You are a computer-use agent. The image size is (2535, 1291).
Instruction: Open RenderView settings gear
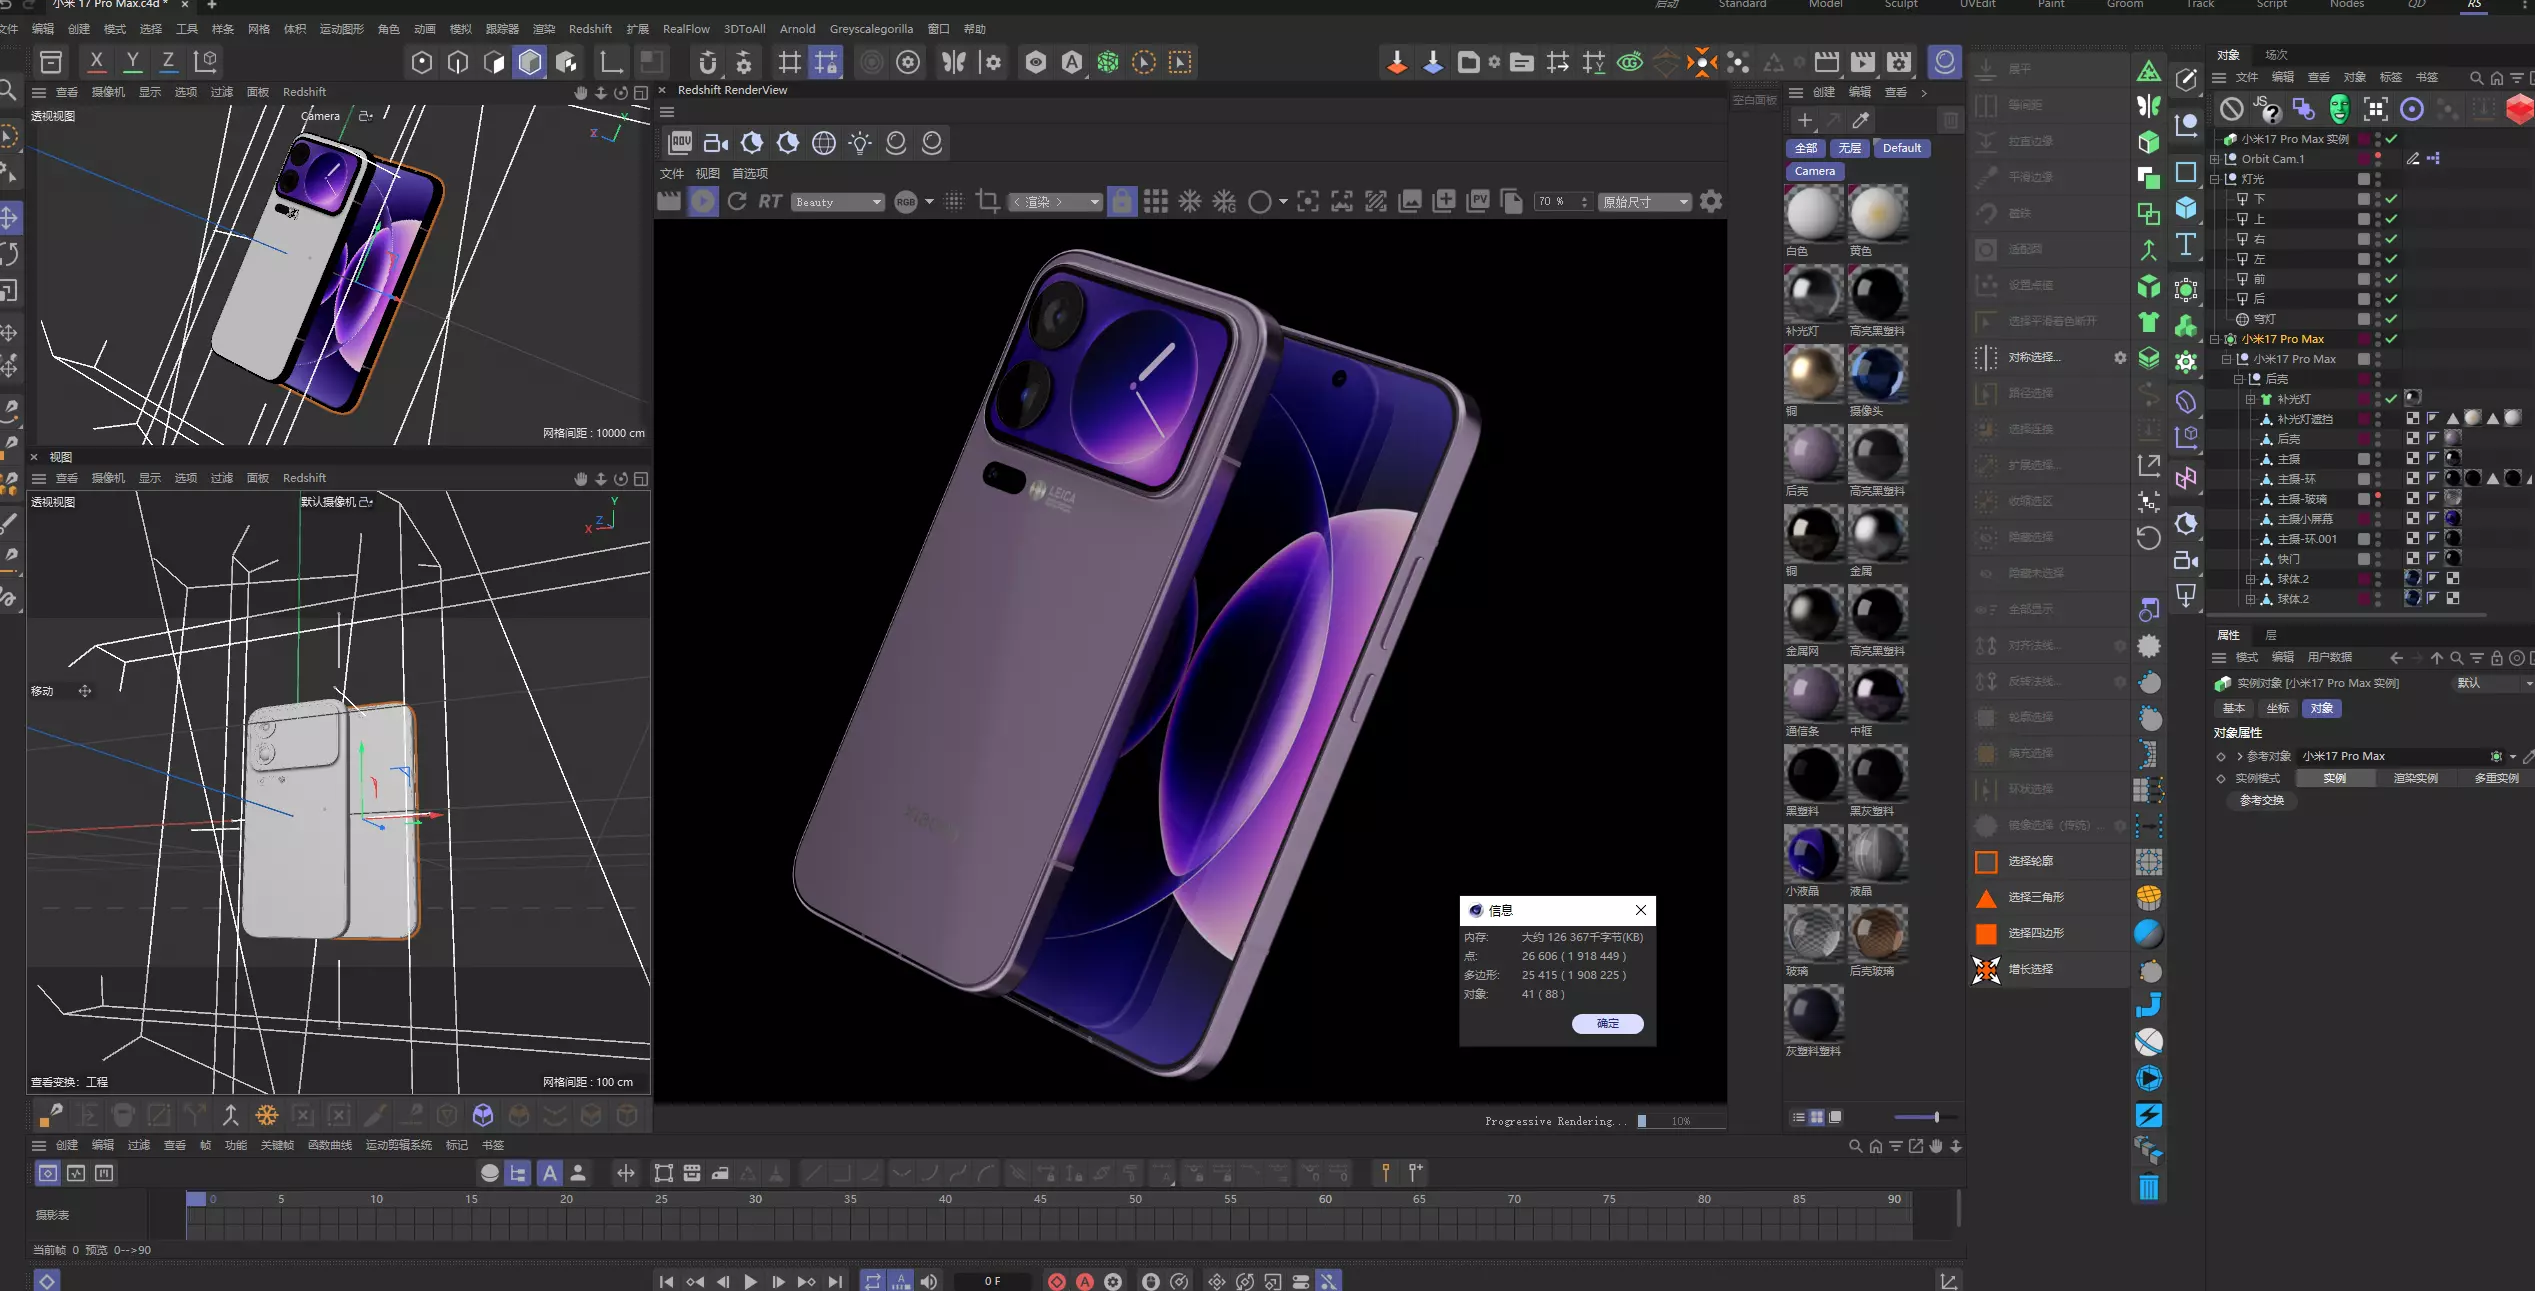[x=1711, y=202]
